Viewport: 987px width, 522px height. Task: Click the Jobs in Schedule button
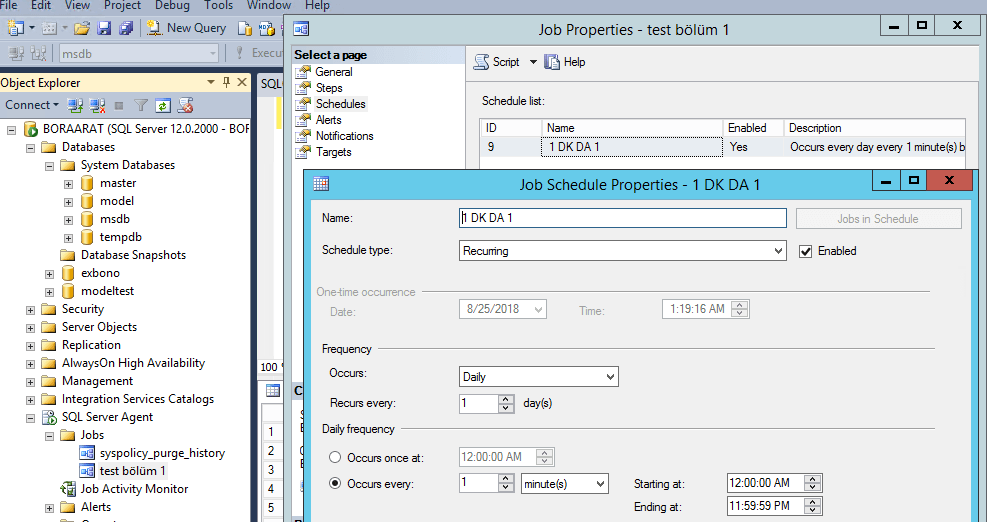tap(878, 218)
